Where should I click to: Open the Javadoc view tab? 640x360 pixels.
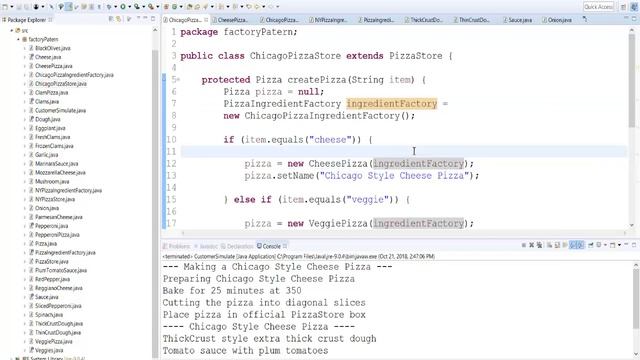(x=207, y=246)
